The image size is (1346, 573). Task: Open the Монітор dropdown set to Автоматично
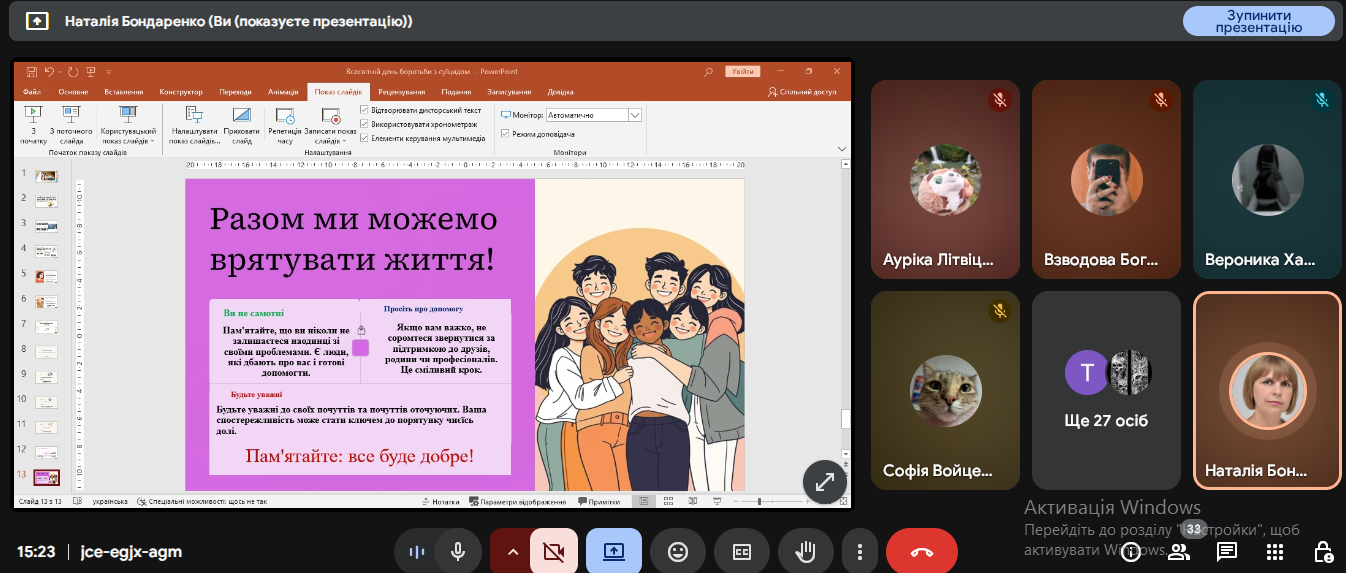(635, 115)
